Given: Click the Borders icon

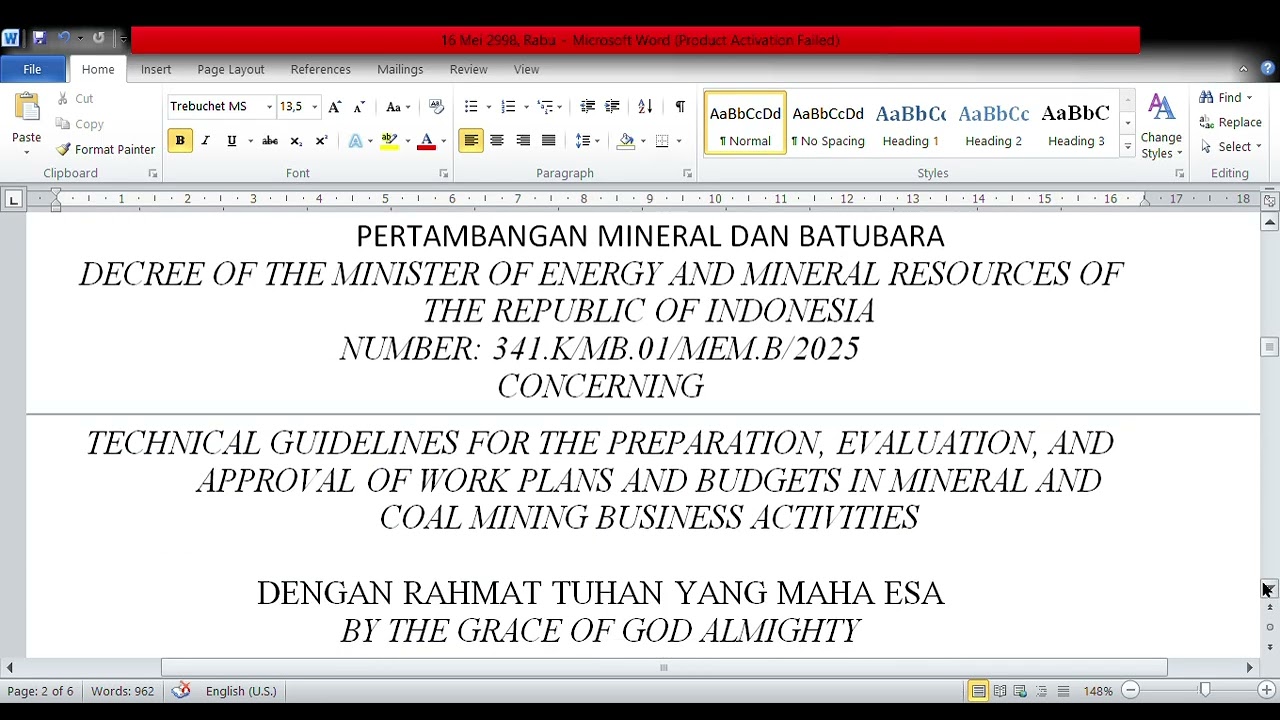Looking at the screenshot, I should [662, 141].
